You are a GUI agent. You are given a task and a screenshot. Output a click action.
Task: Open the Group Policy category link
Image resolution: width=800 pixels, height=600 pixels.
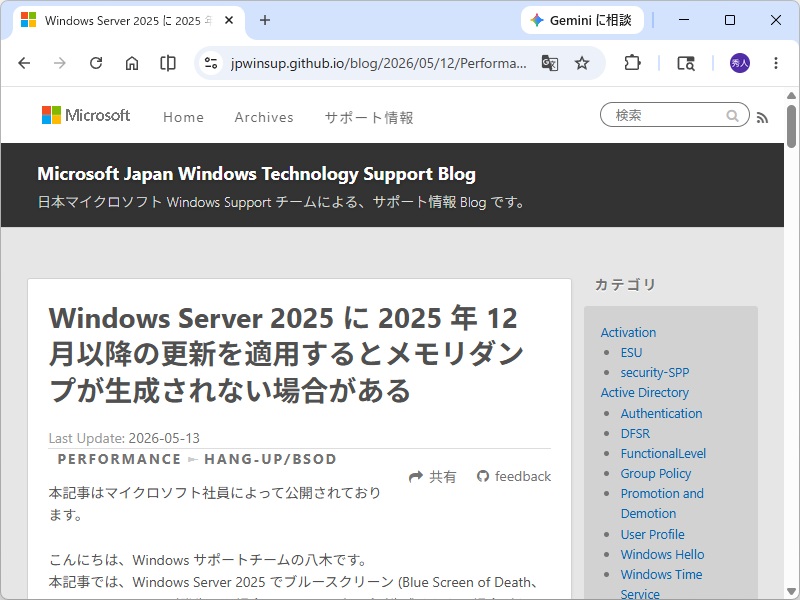(656, 473)
